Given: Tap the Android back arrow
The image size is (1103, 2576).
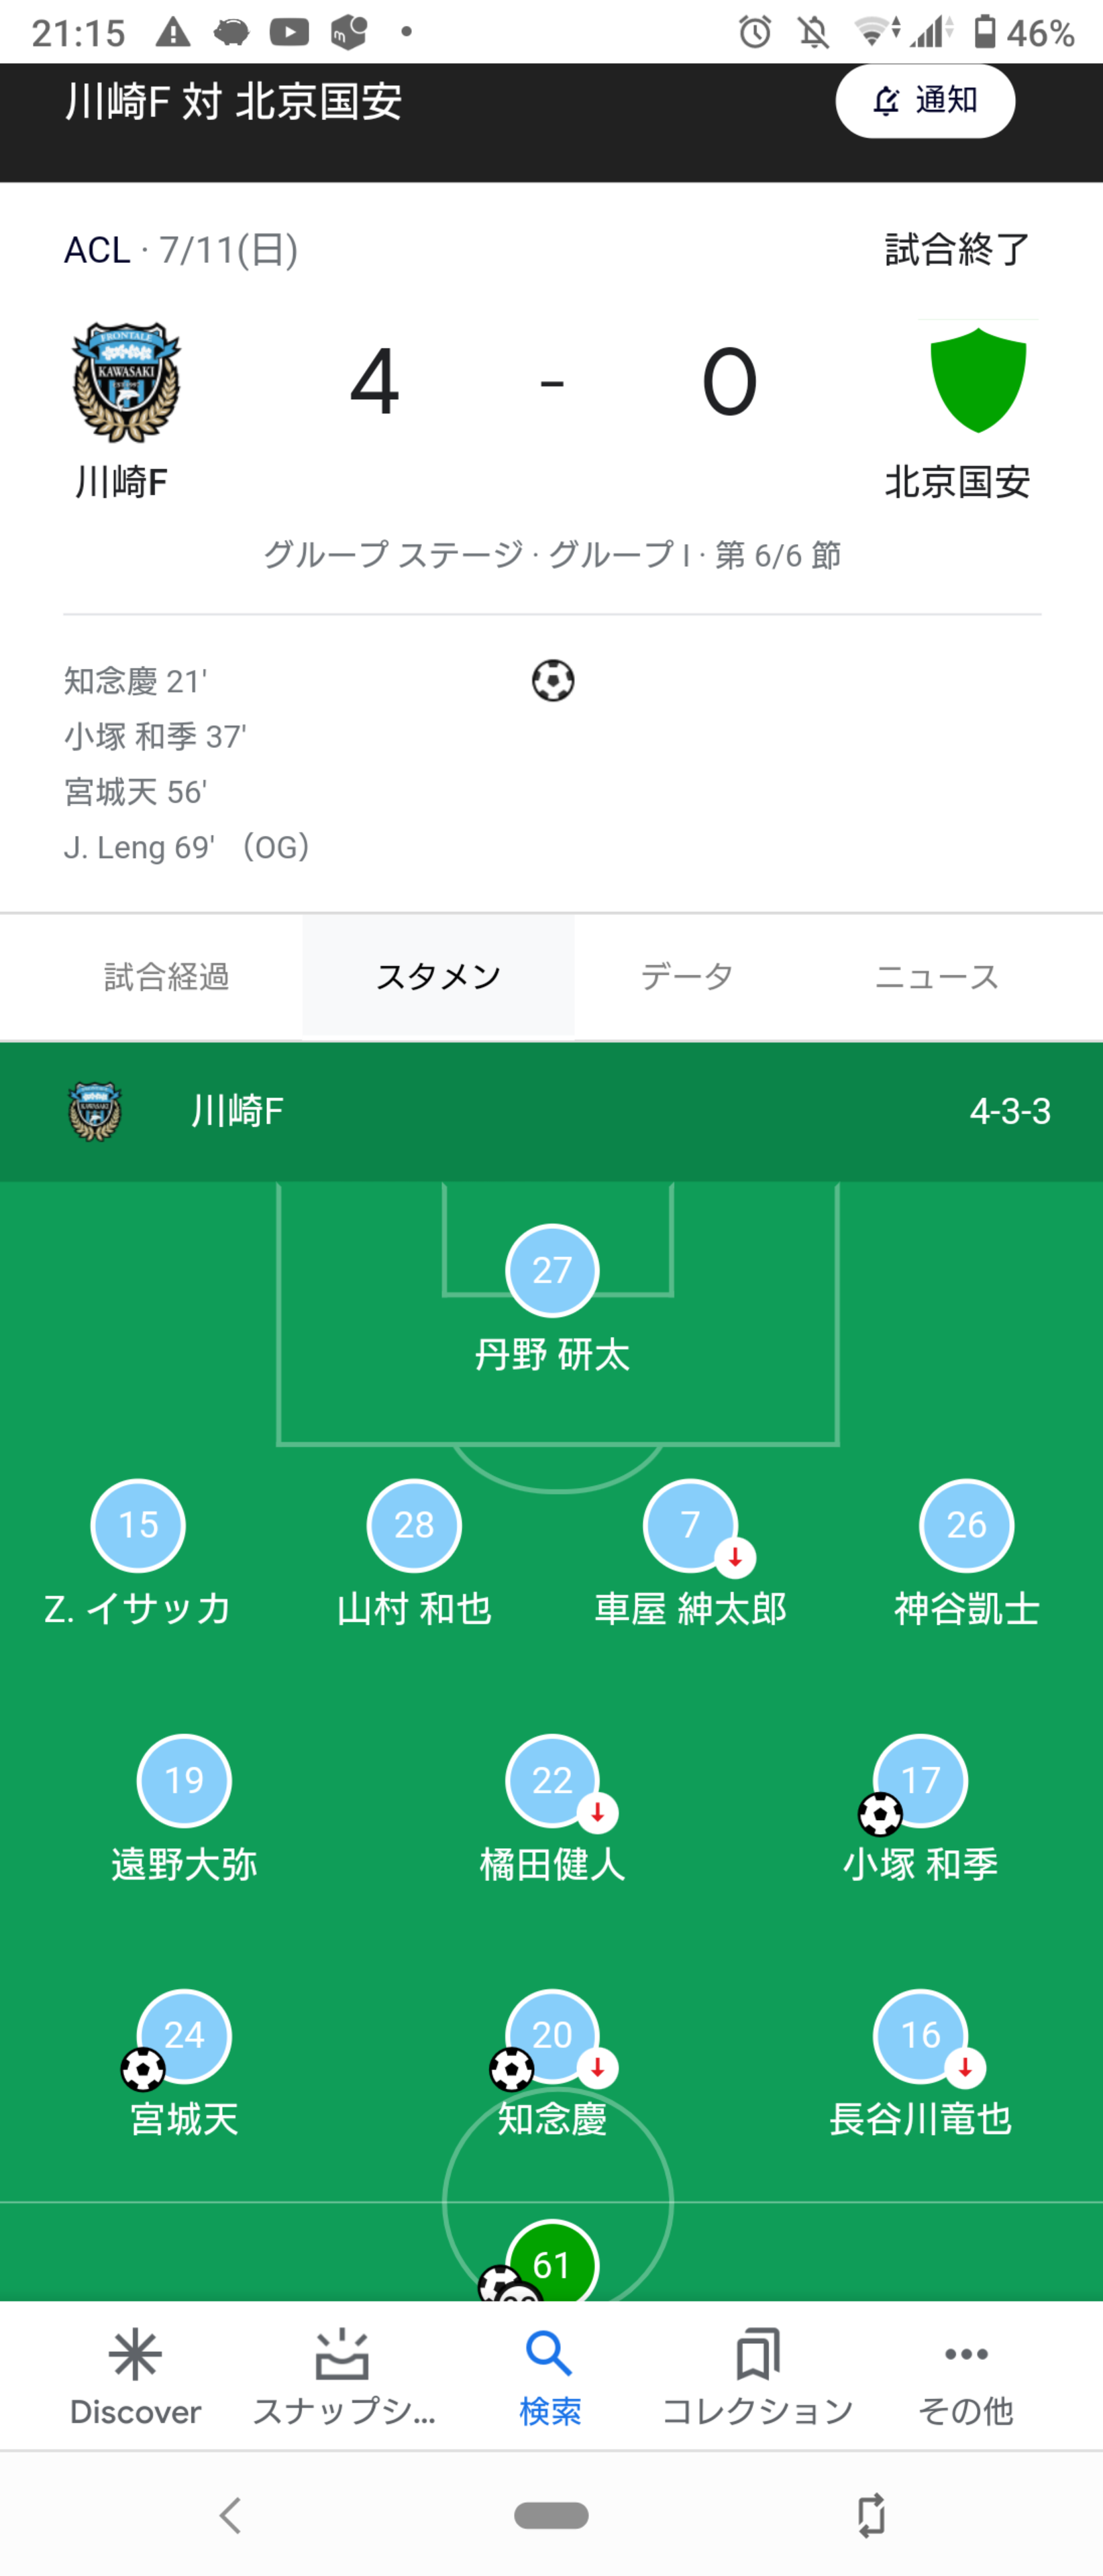Looking at the screenshot, I should point(231,2514).
